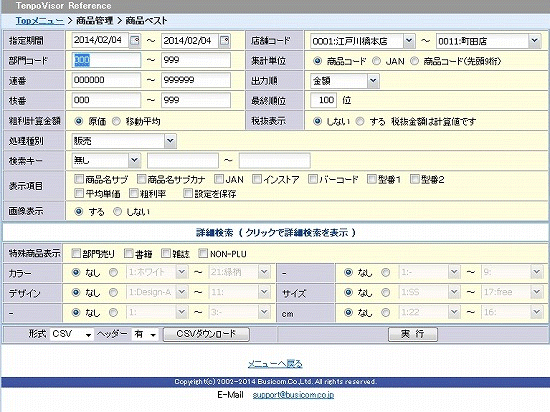
Task: Open デザイン 1:Design-A dropdown
Action: [x=157, y=292]
